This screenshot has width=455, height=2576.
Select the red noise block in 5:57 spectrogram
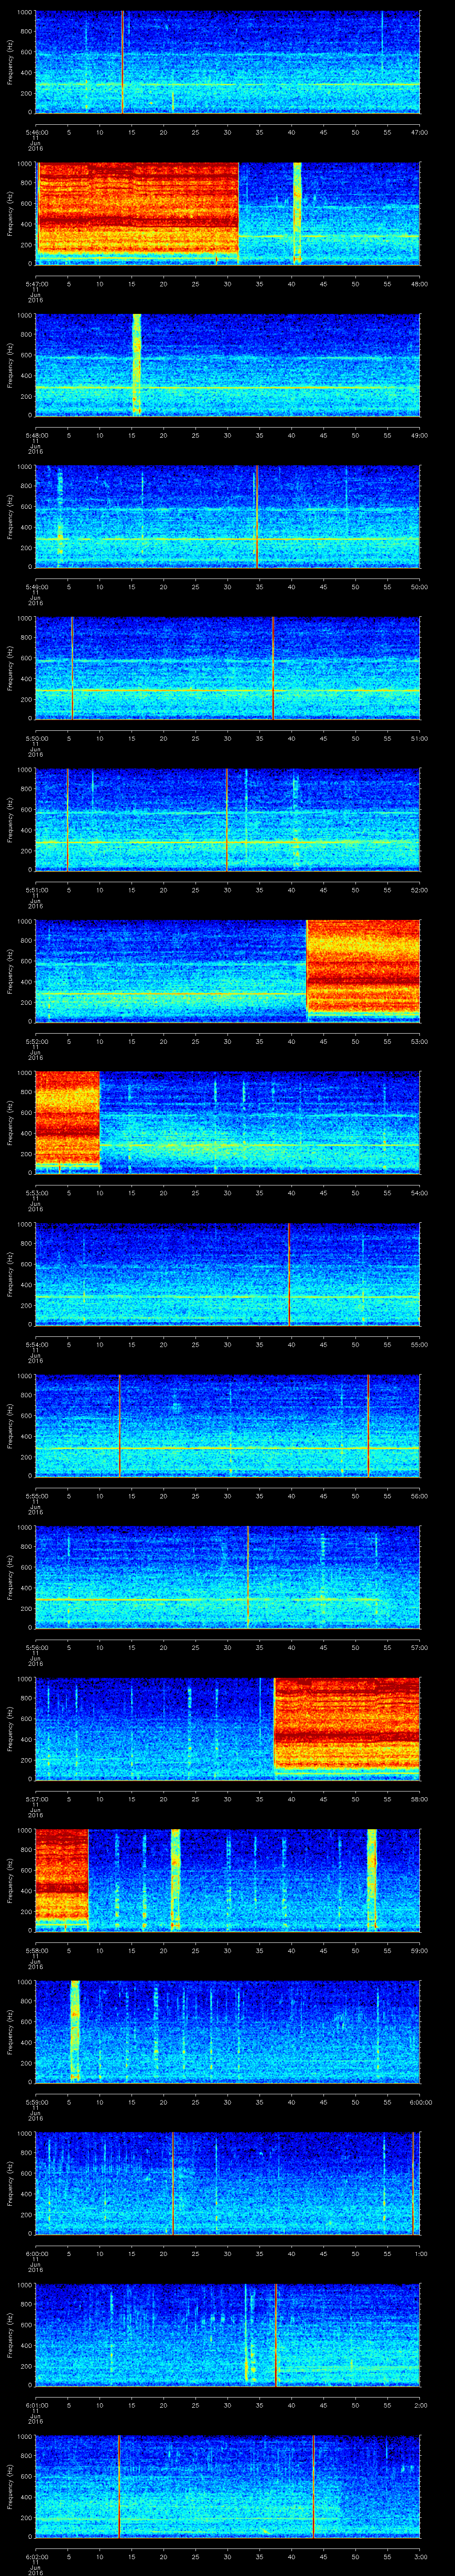(346, 1727)
